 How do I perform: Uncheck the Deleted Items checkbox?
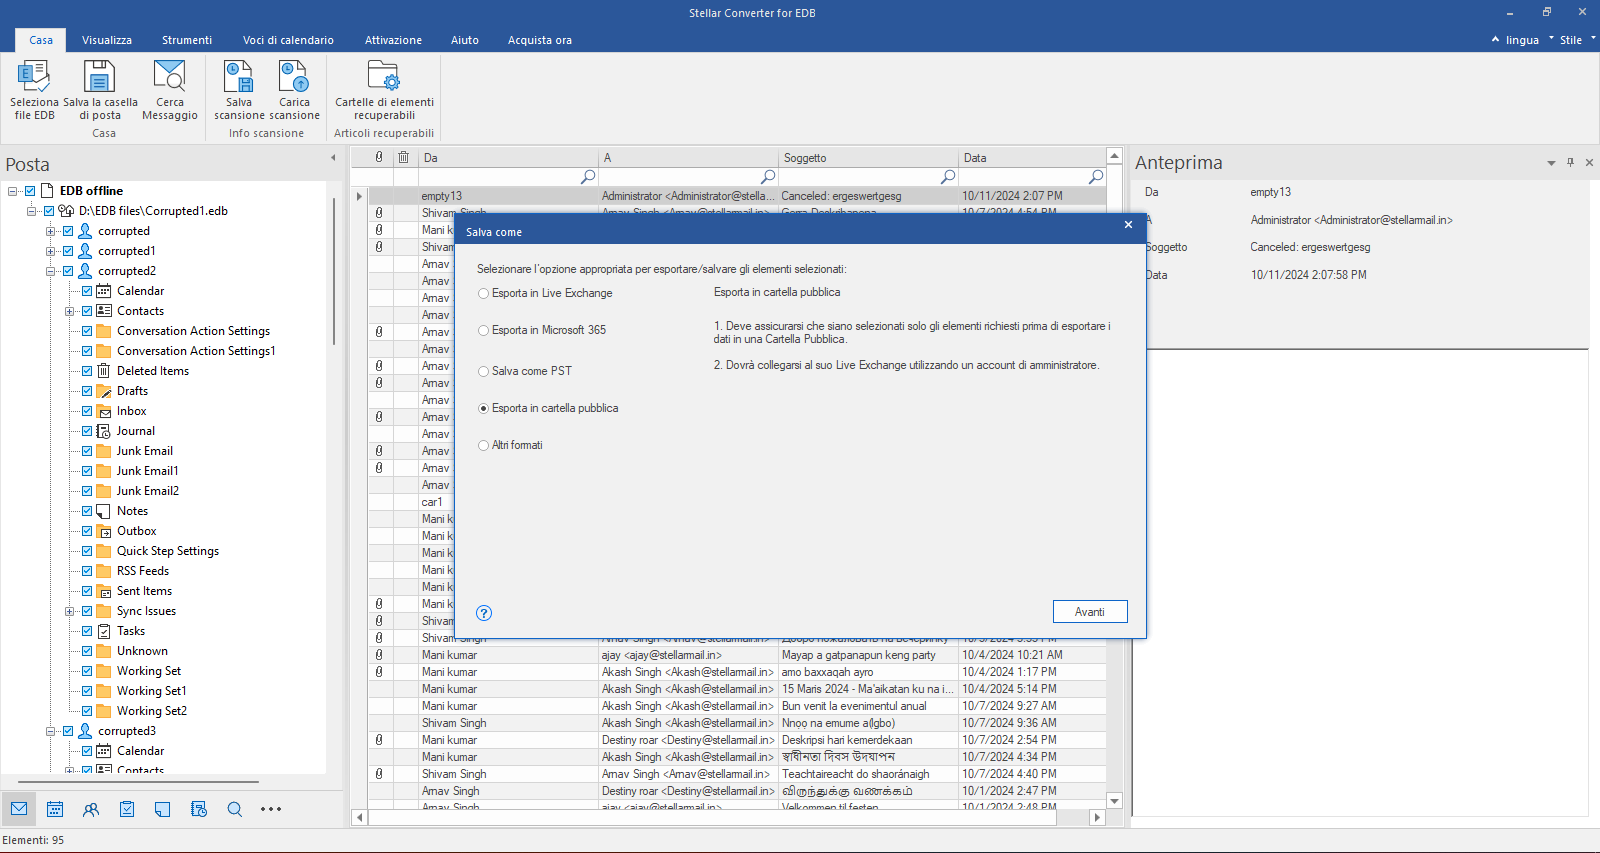coord(87,371)
